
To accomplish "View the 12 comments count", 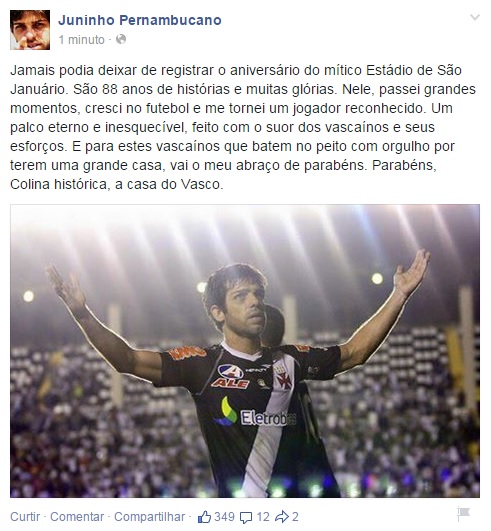I will click(x=263, y=517).
